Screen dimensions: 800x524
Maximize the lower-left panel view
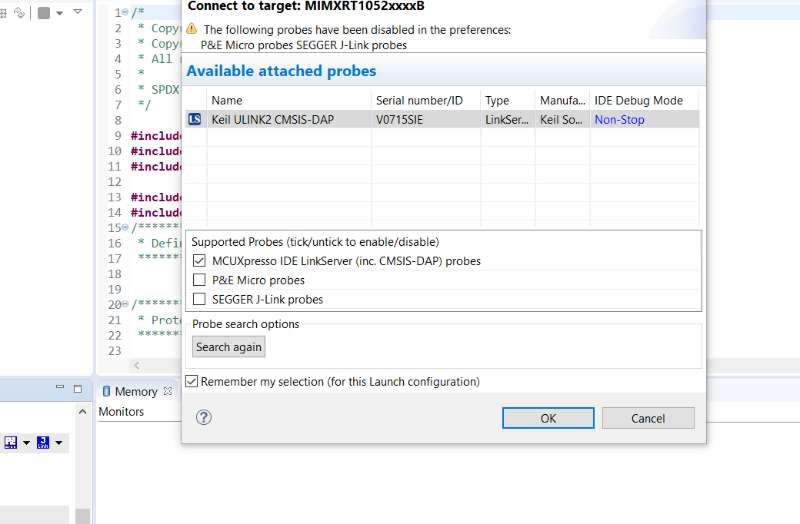click(77, 389)
